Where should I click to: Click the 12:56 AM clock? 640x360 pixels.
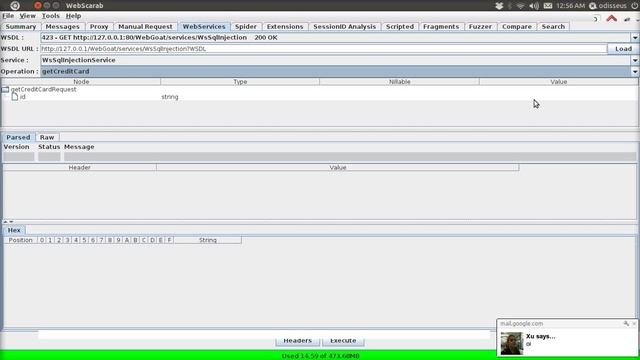[x=570, y=6]
